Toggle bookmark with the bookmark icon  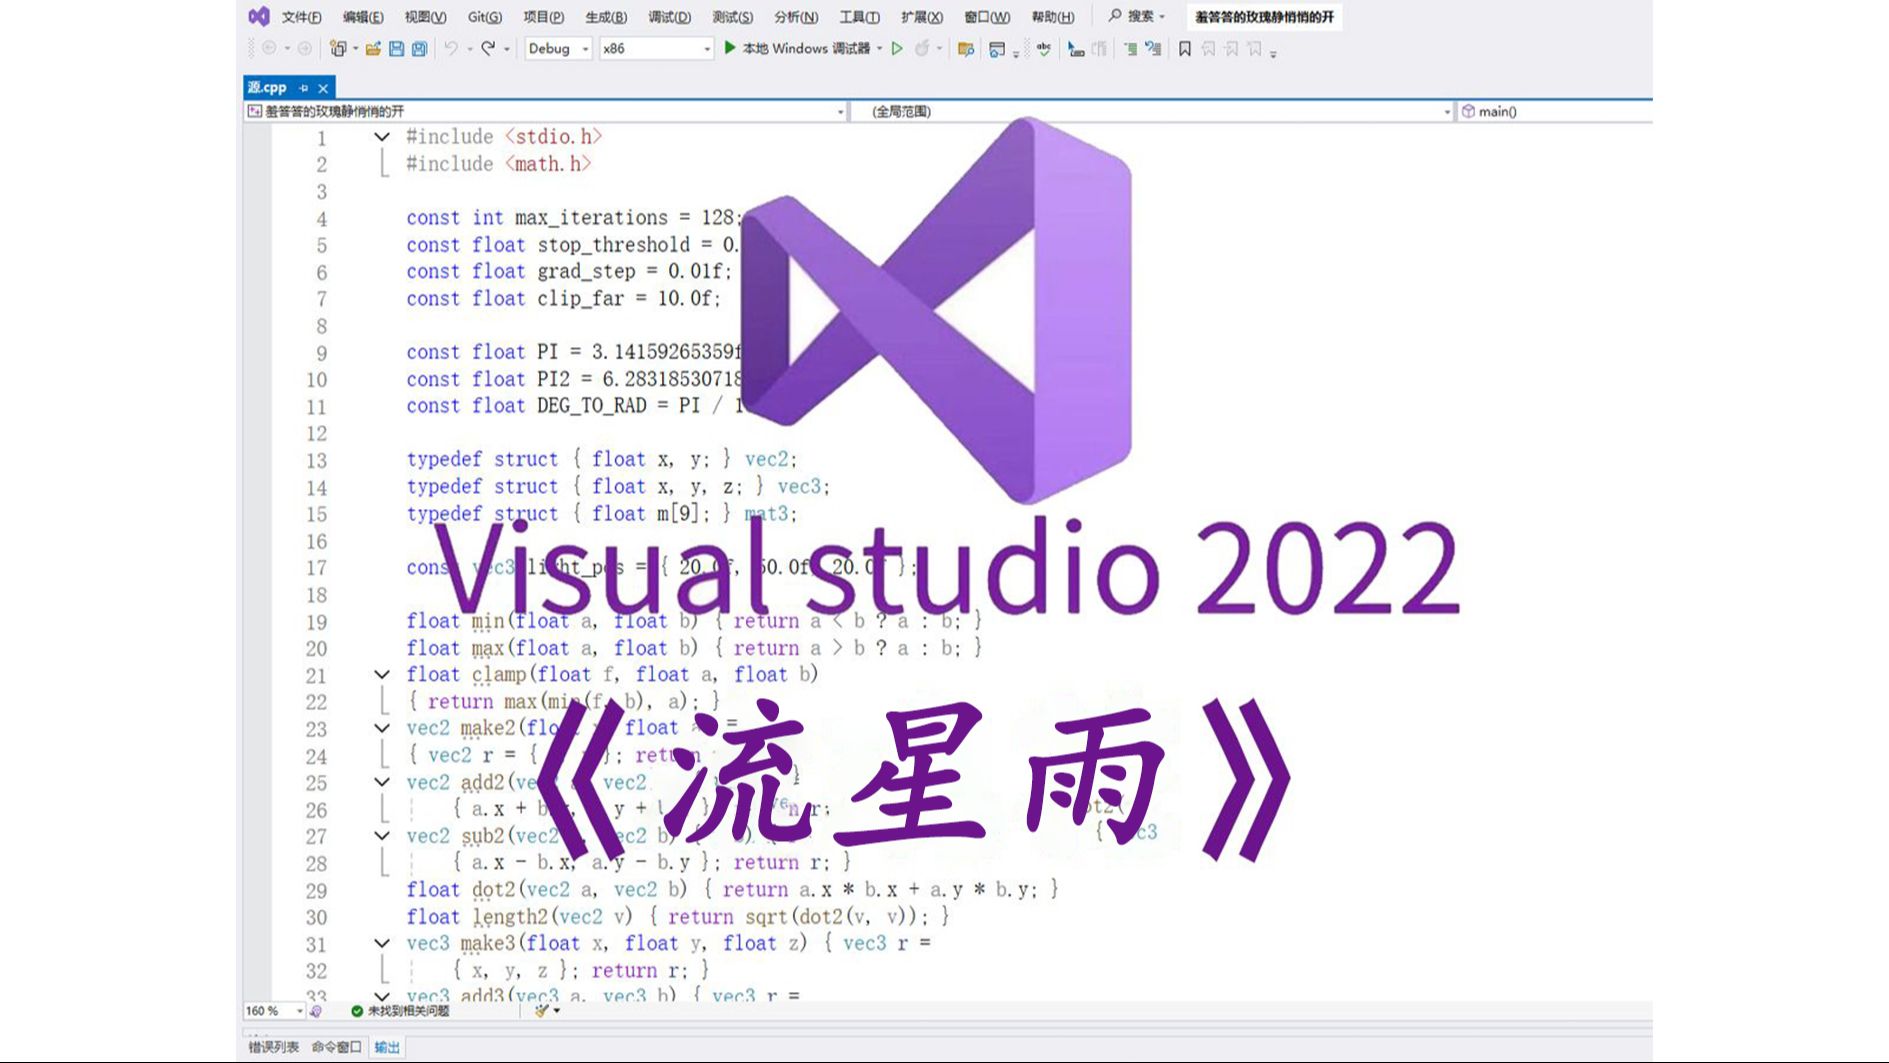pyautogui.click(x=1185, y=49)
